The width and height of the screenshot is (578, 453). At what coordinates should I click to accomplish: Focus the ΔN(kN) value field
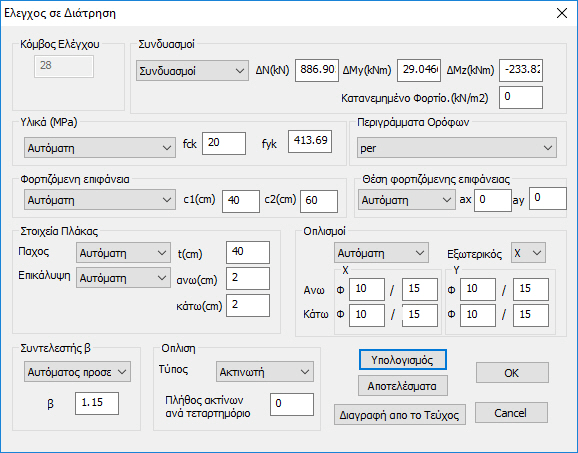pos(317,70)
